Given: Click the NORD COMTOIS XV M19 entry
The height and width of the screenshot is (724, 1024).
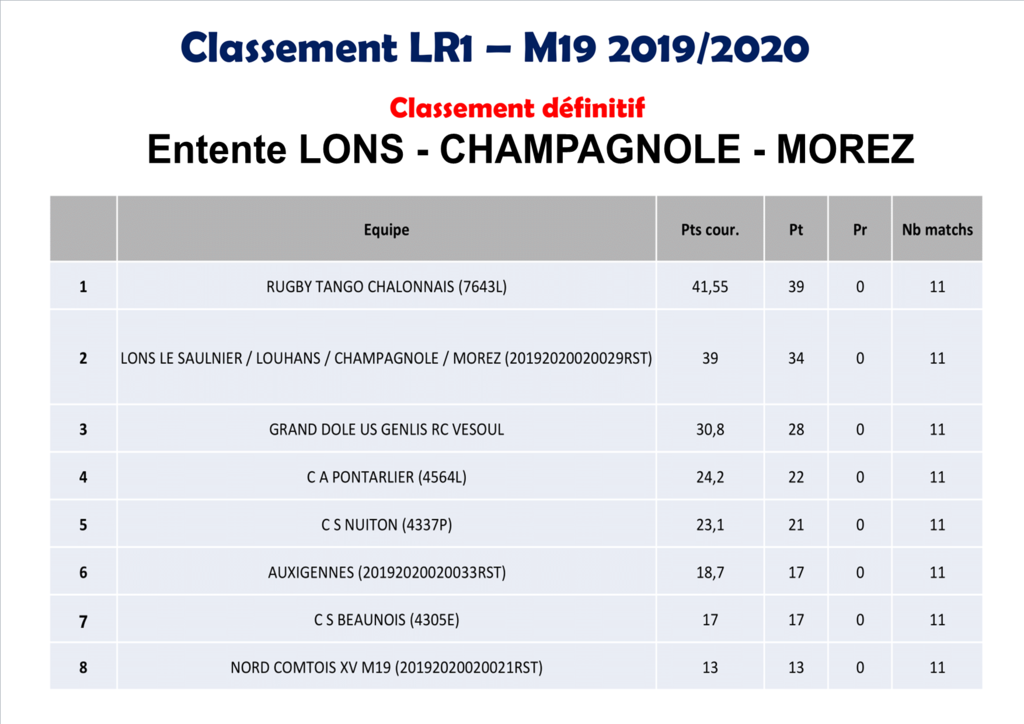Looking at the screenshot, I should point(386,667).
